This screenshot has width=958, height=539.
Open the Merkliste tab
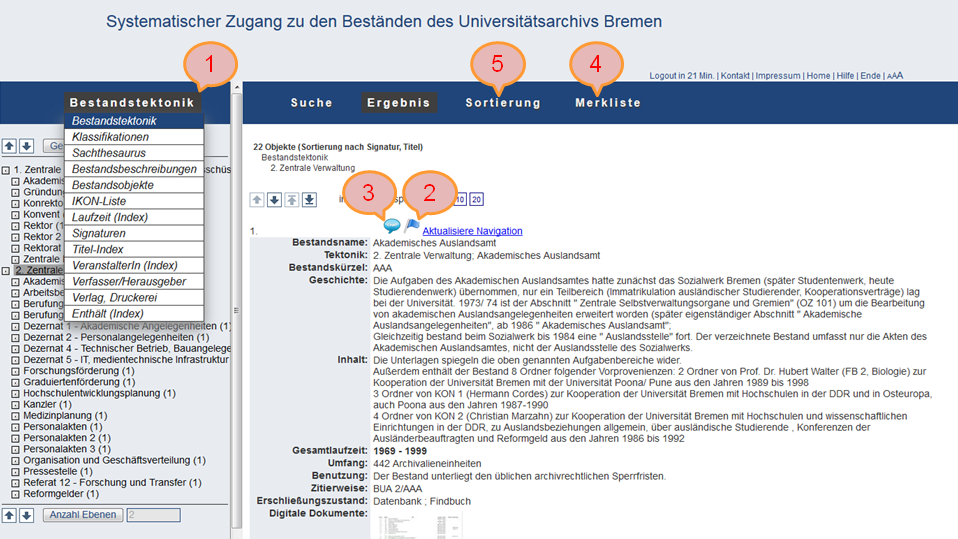click(608, 103)
